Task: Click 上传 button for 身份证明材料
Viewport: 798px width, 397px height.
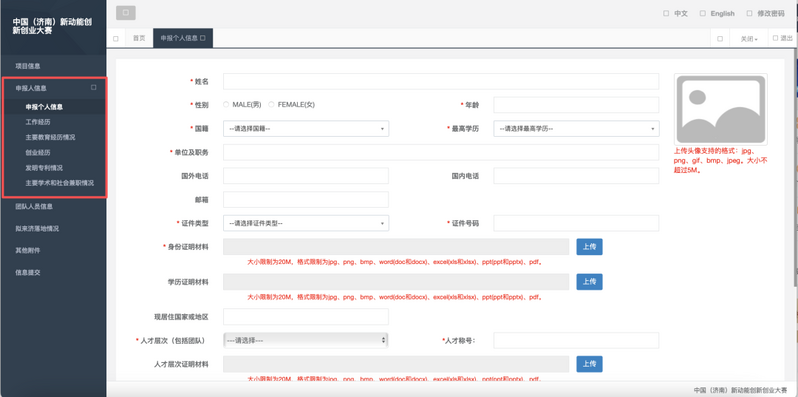Action: [589, 247]
